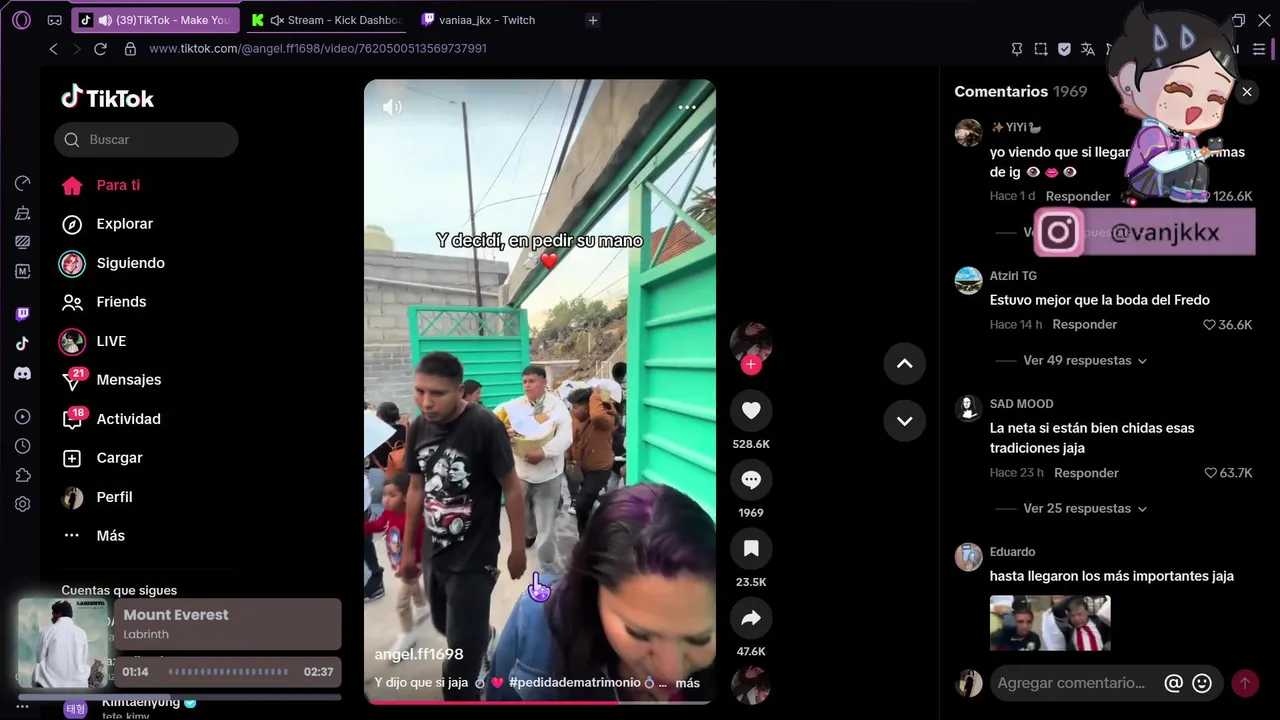
Task: Open comments via speech bubble icon
Action: point(751,480)
